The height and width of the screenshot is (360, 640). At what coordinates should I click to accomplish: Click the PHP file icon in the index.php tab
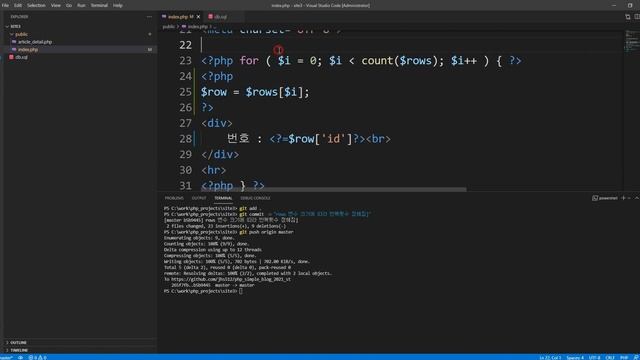[164, 17]
